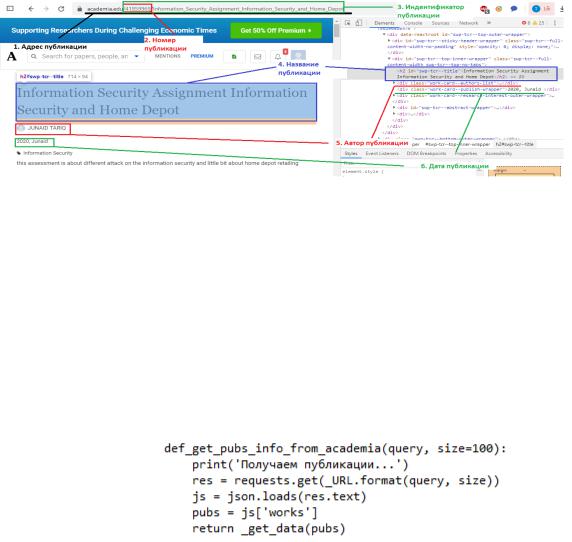Image resolution: width=572 pixels, height=542 pixels.
Task: Click the browser back arrow
Action: click(31, 9)
